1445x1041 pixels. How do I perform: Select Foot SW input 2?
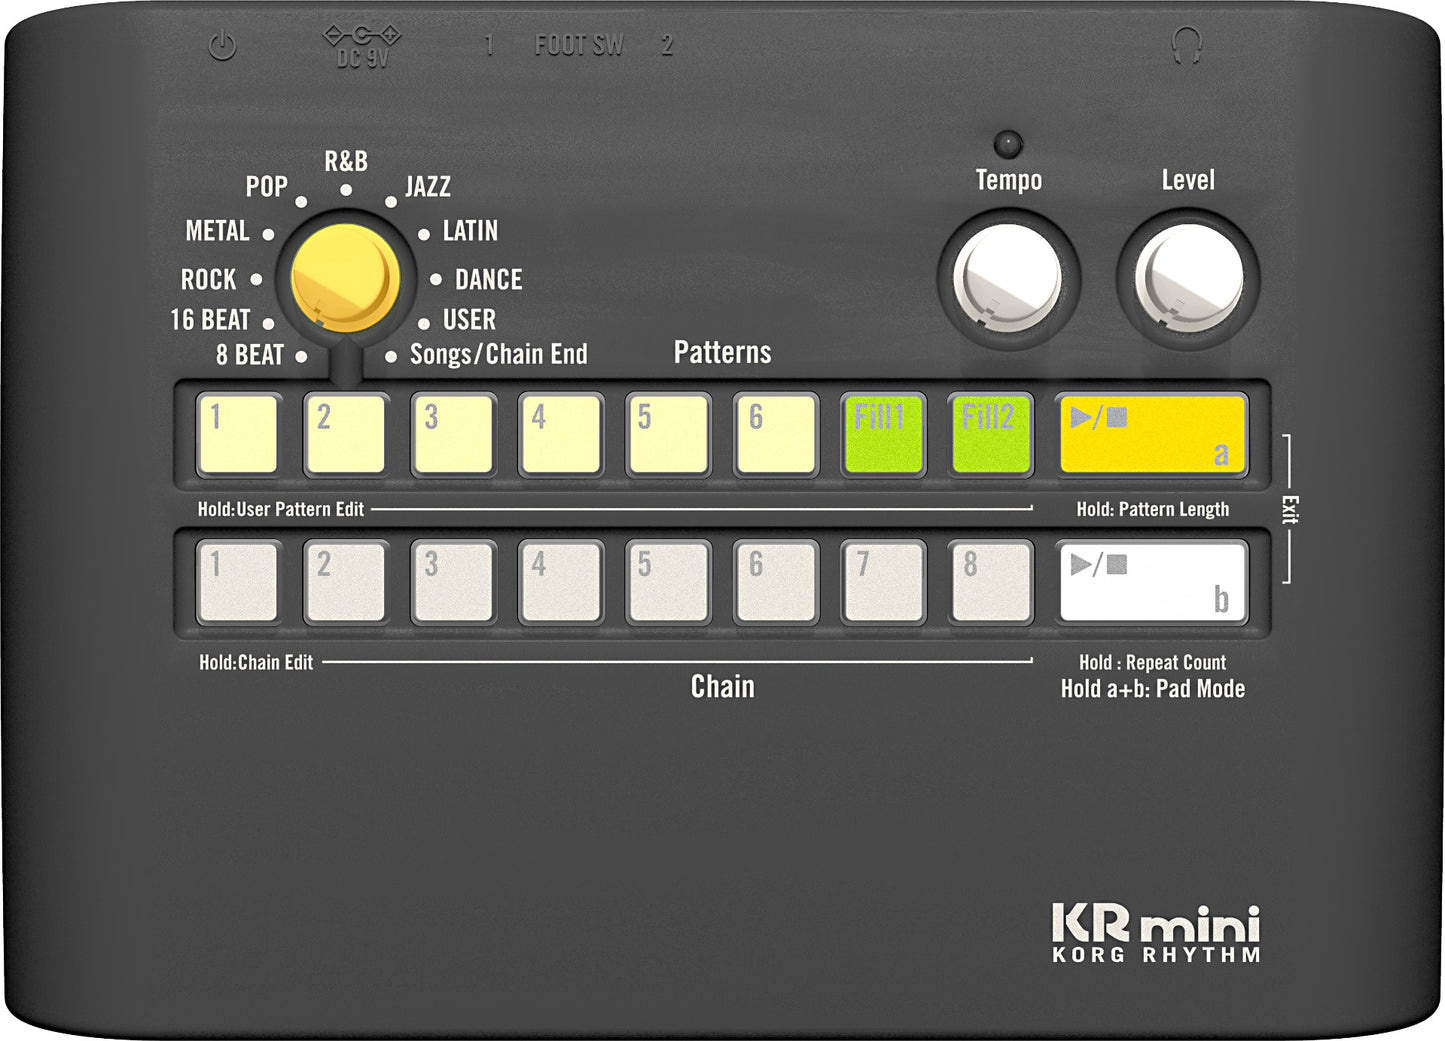point(668,43)
